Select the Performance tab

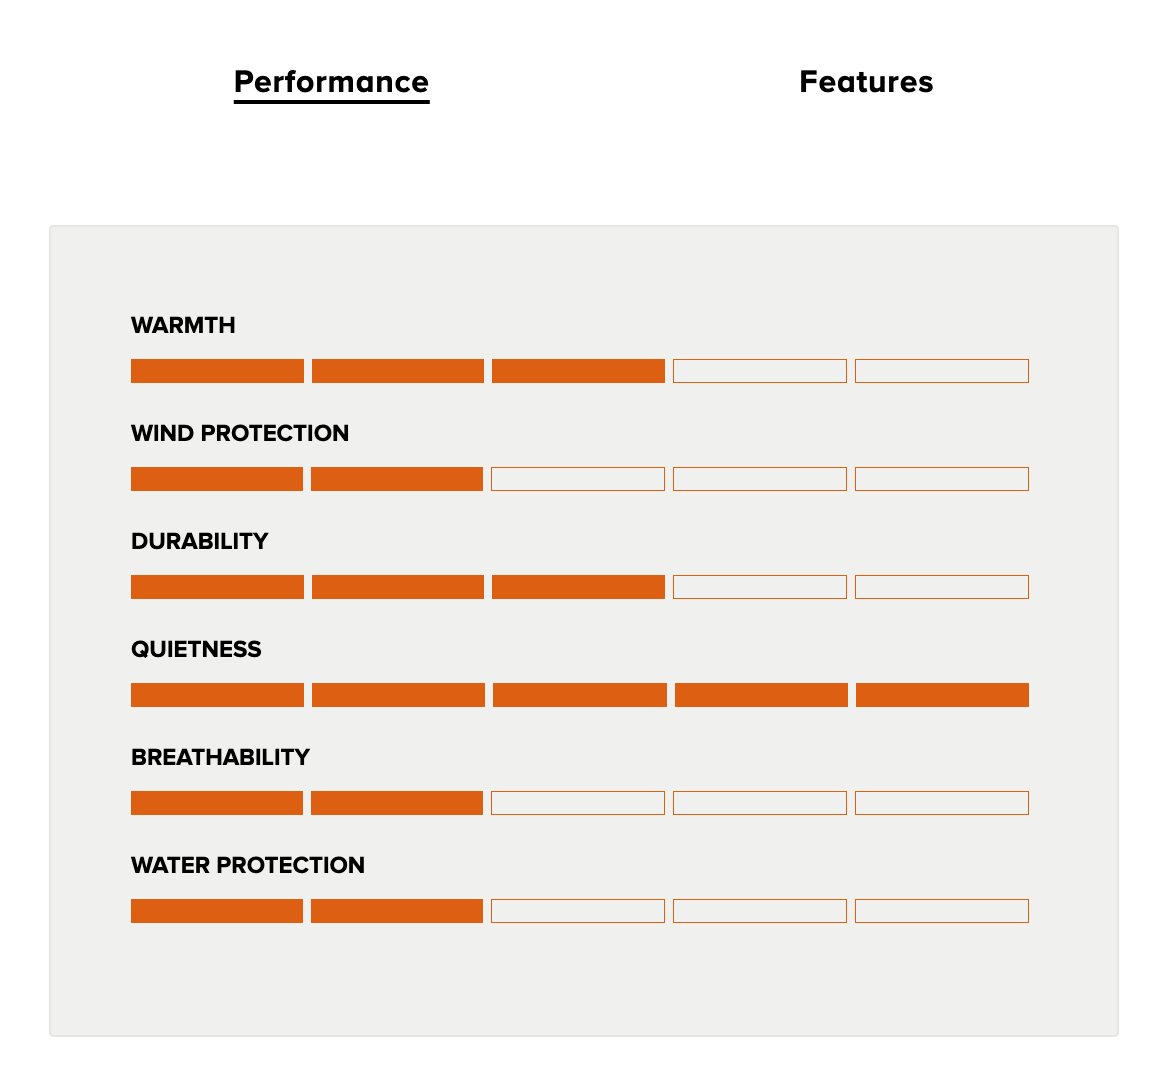[331, 82]
